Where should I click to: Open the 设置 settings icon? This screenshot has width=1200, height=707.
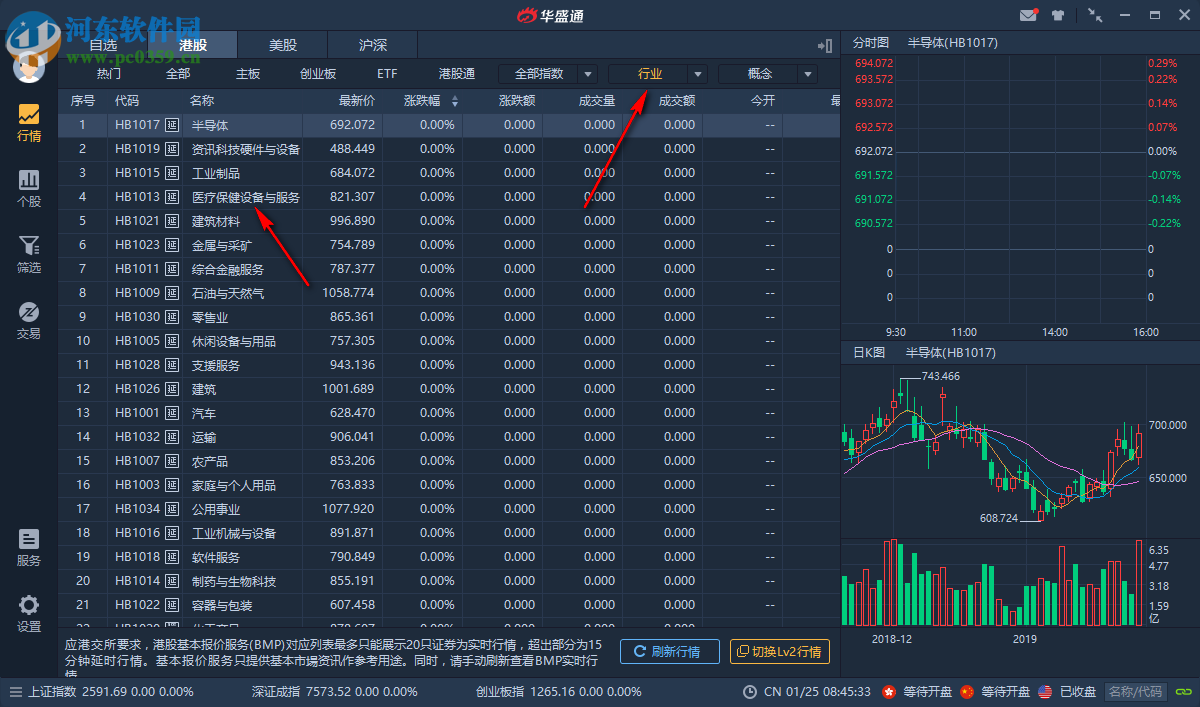point(28,613)
